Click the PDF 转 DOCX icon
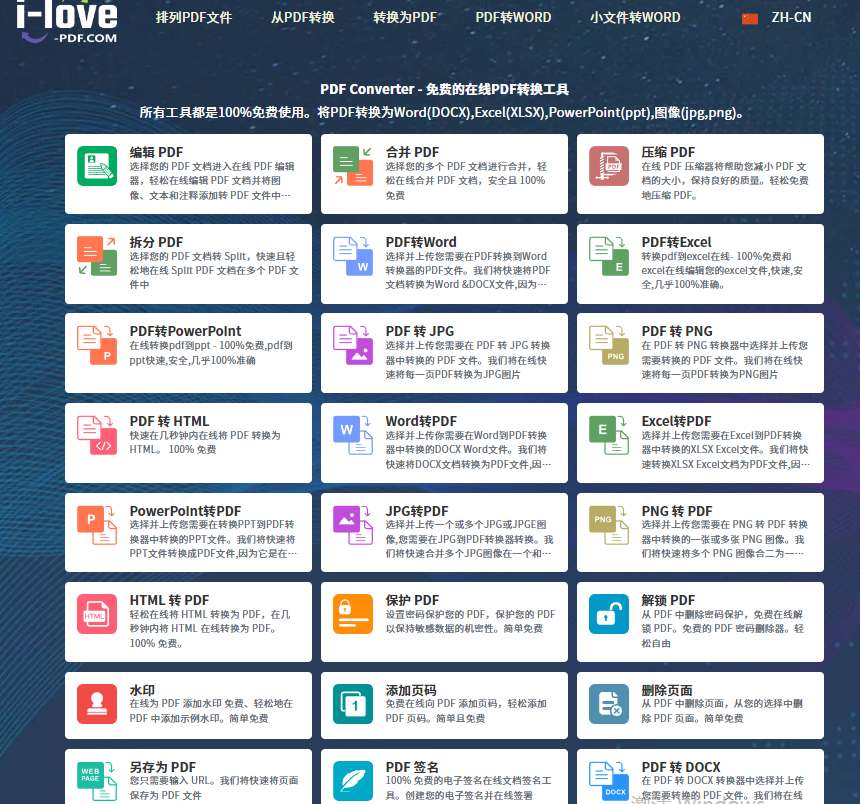Image resolution: width=860 pixels, height=804 pixels. [x=609, y=781]
